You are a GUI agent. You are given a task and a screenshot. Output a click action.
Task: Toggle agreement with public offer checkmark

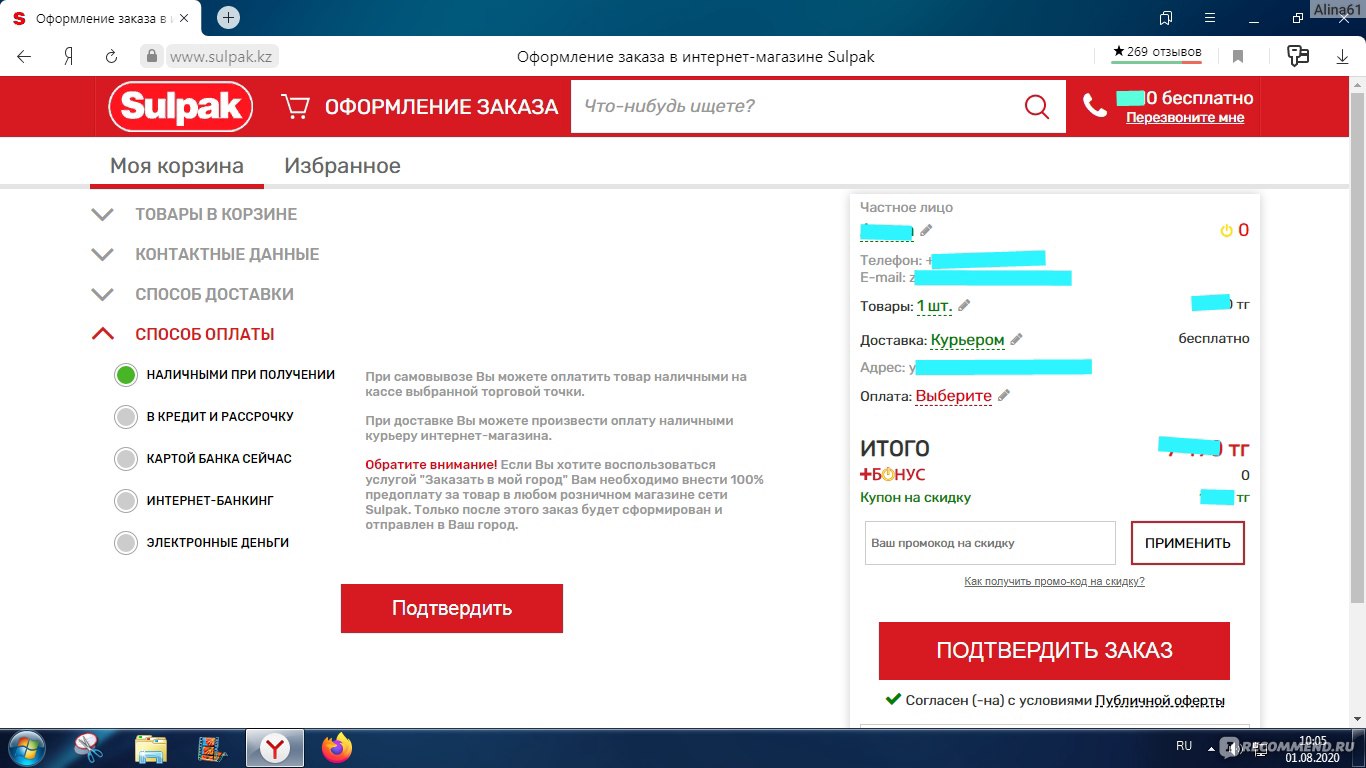point(893,700)
